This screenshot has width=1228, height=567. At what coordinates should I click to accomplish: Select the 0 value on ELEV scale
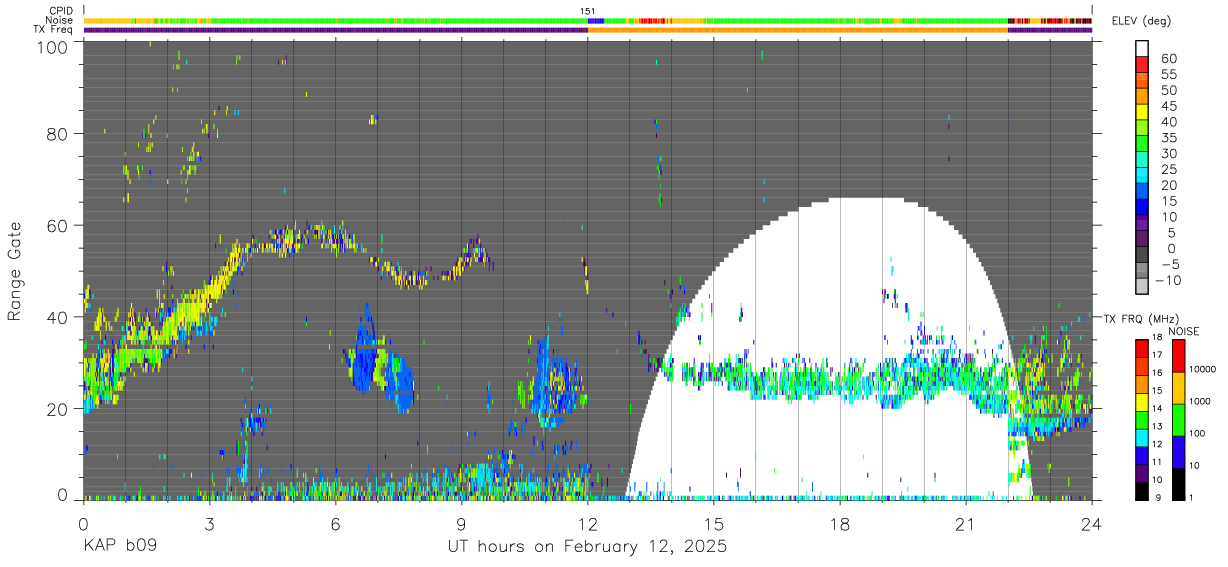pyautogui.click(x=1171, y=248)
